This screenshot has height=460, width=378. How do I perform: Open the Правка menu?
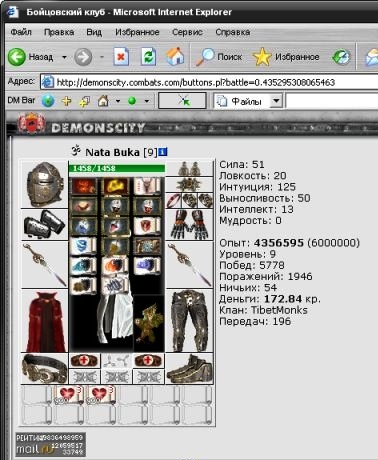(59, 32)
